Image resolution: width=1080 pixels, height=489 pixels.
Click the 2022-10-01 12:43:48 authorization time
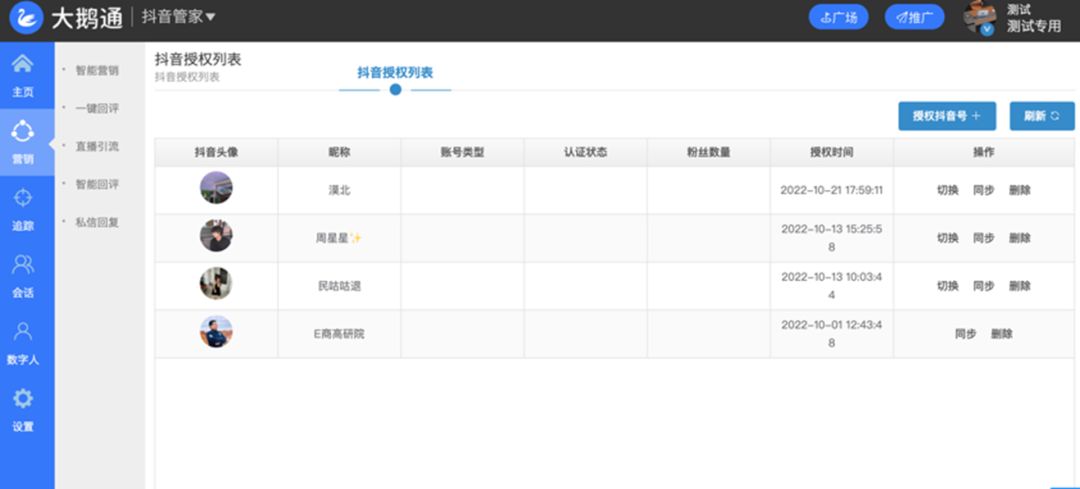click(x=831, y=334)
